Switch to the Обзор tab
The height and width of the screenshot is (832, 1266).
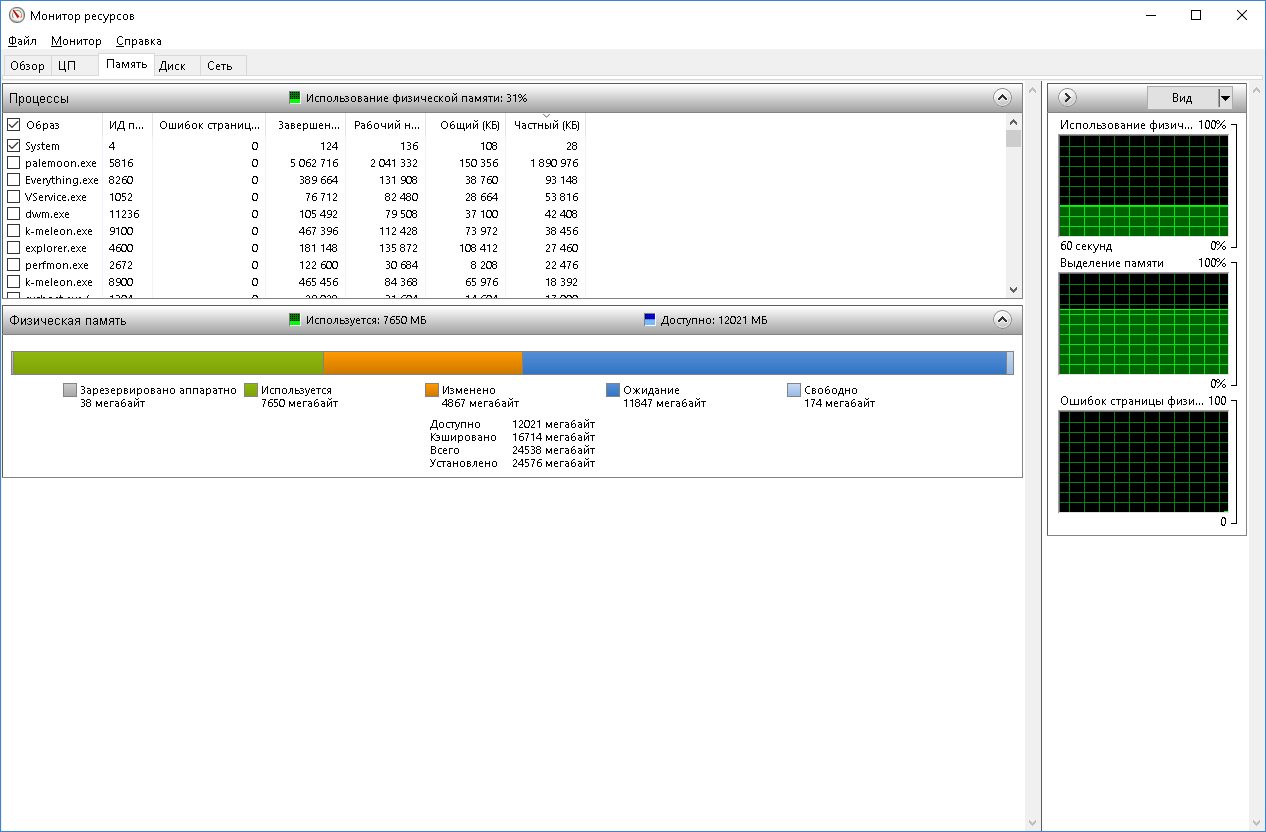tap(27, 66)
